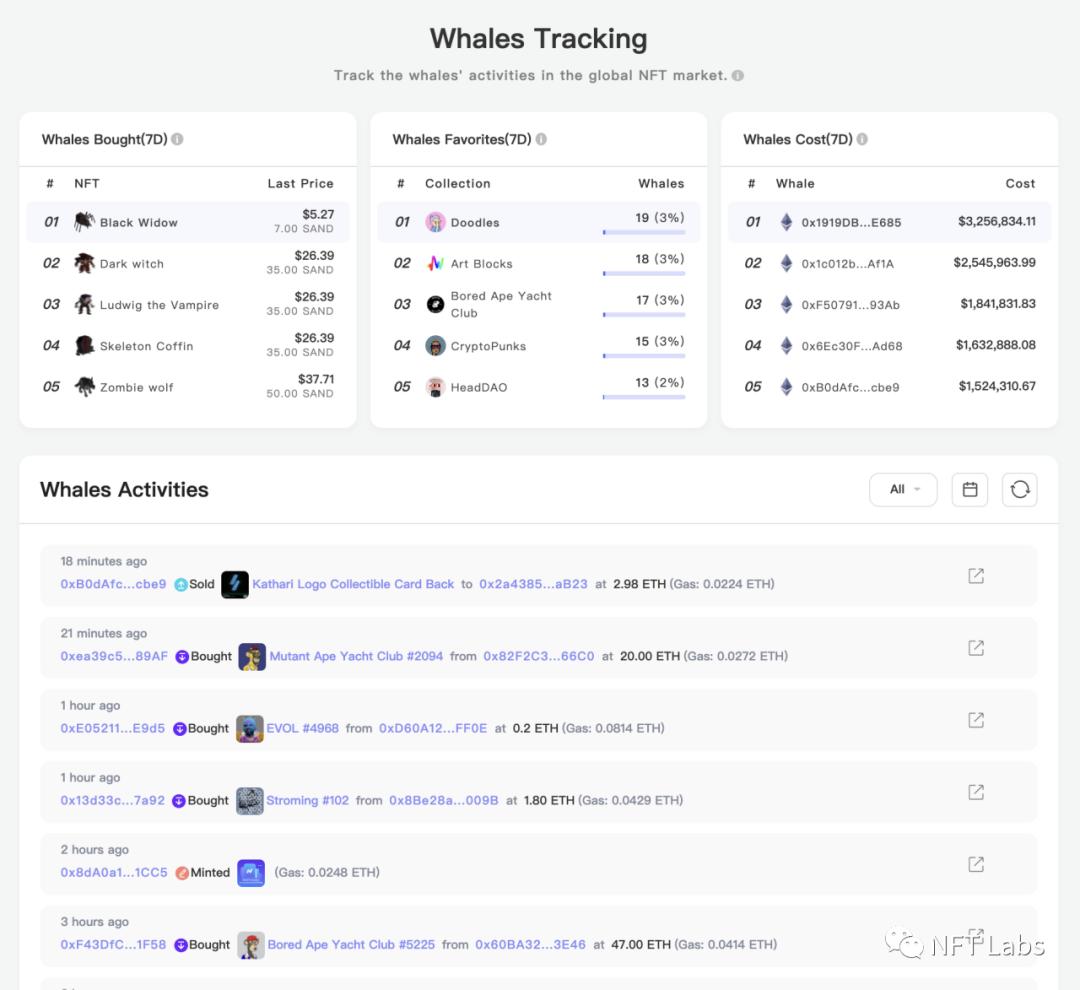Open wallet address 0xea39c5...89AF
This screenshot has height=990, width=1080.
coord(114,657)
